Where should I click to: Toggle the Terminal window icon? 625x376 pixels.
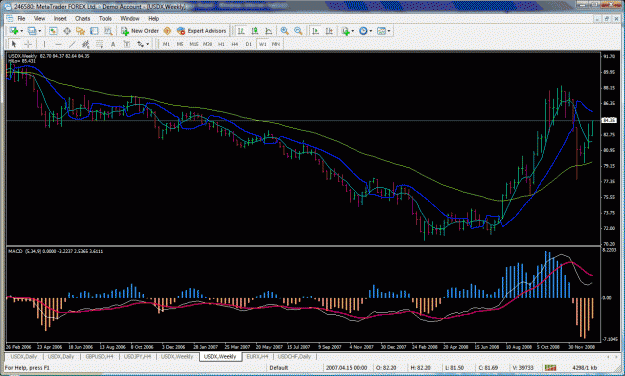pos(94,31)
